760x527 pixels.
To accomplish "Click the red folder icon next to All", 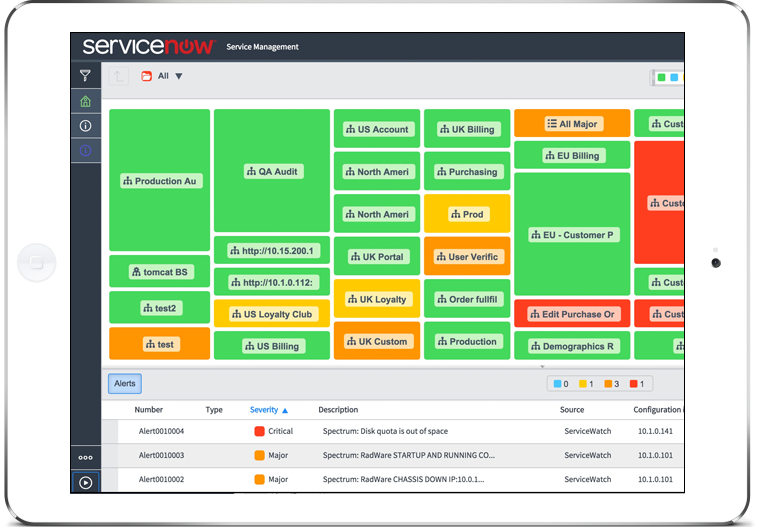I will pyautogui.click(x=146, y=76).
